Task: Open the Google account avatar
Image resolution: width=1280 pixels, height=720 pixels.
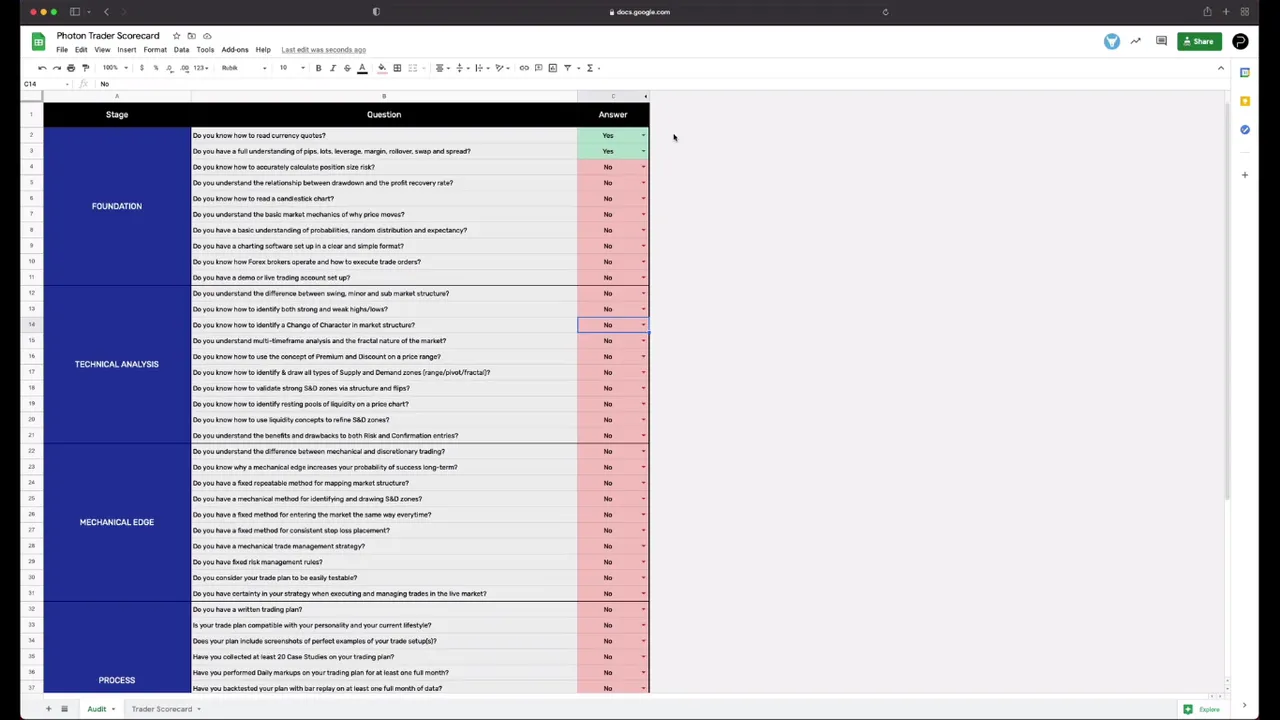Action: (x=1240, y=42)
